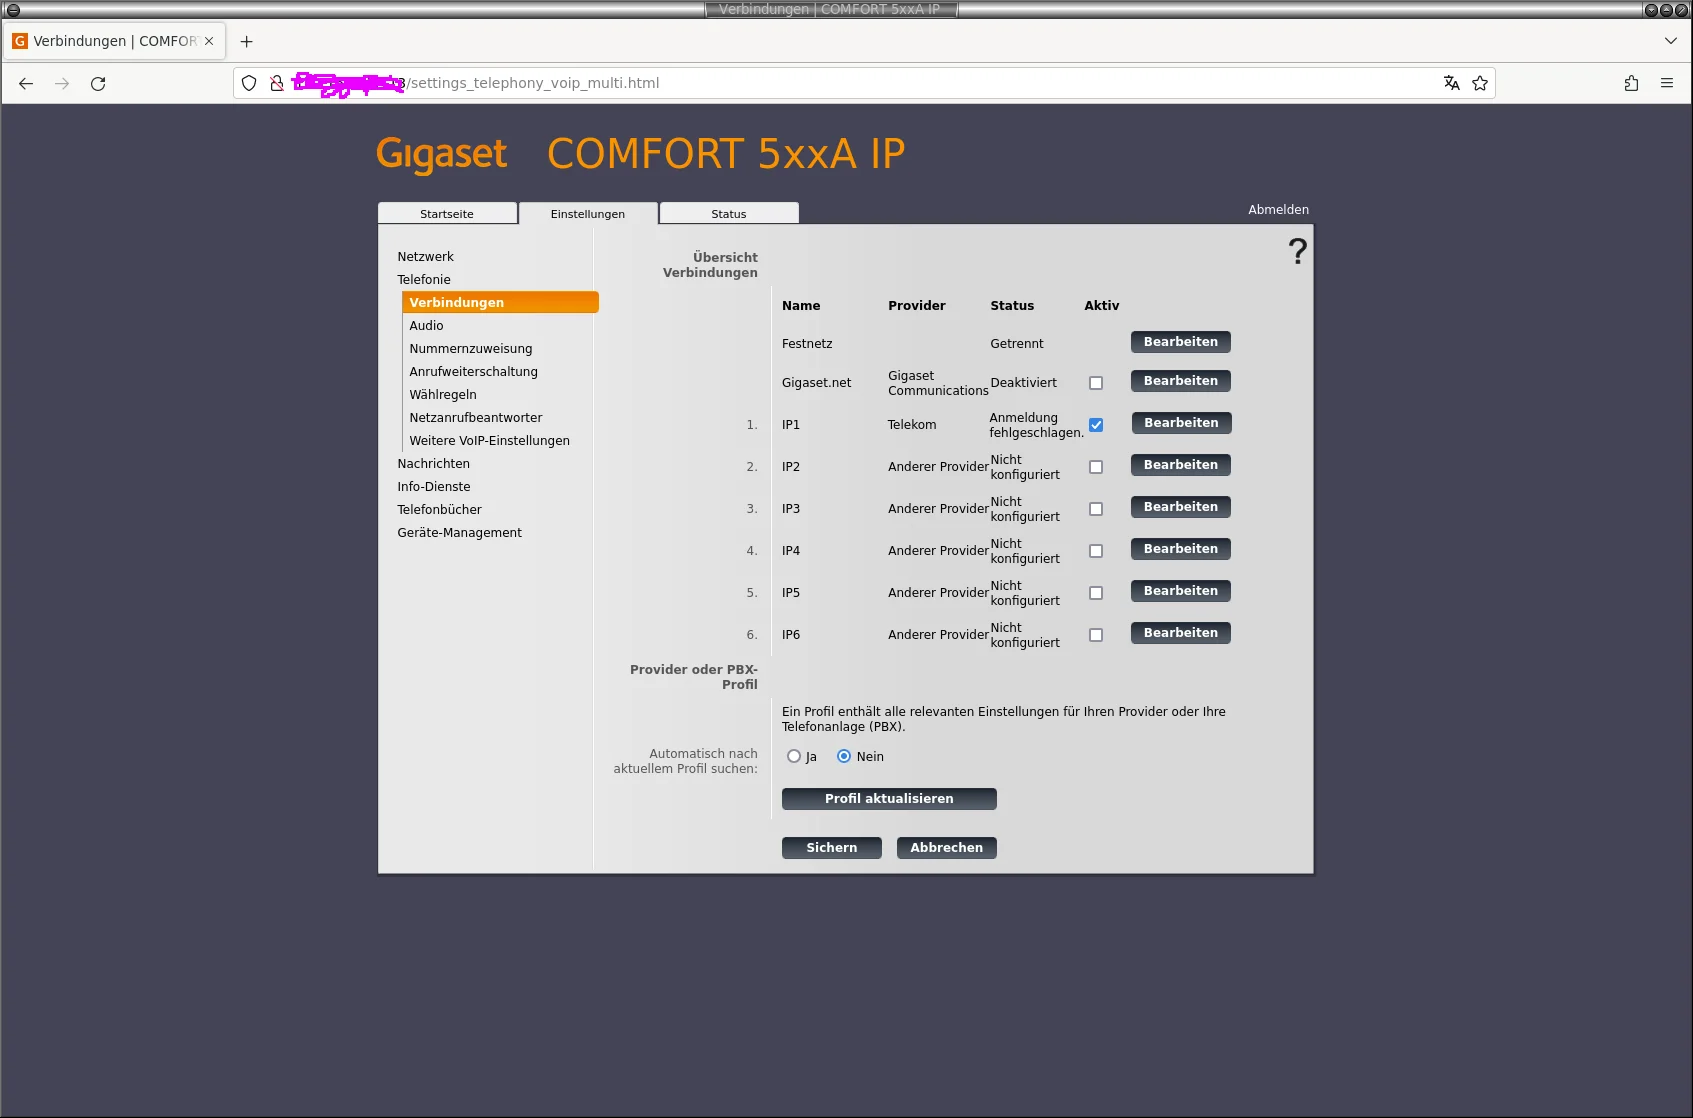Open Telefonie in the sidebar
Viewport: 1693px width, 1118px height.
[x=424, y=280]
